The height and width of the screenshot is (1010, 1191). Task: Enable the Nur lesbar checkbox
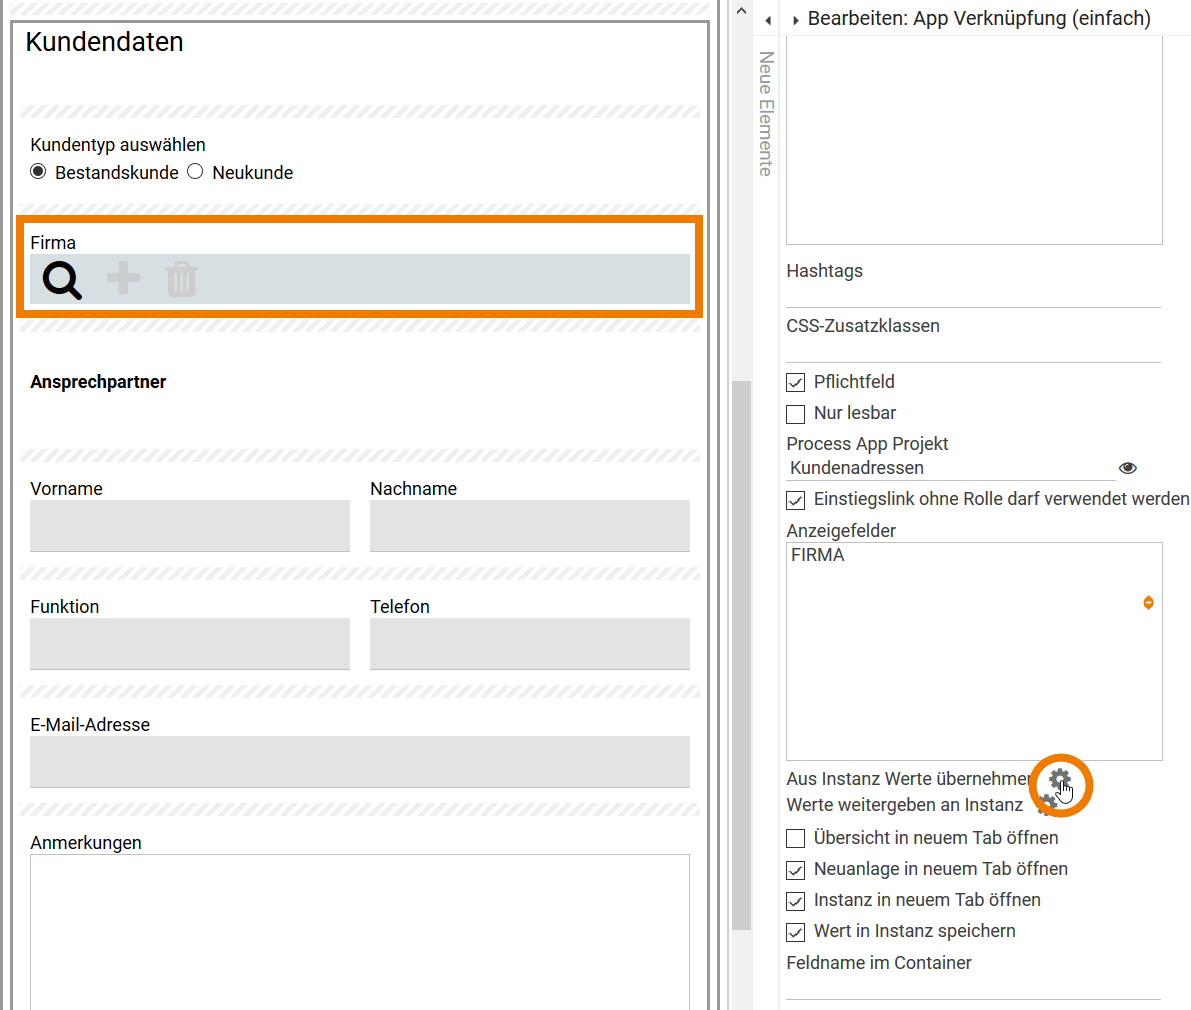click(x=796, y=413)
